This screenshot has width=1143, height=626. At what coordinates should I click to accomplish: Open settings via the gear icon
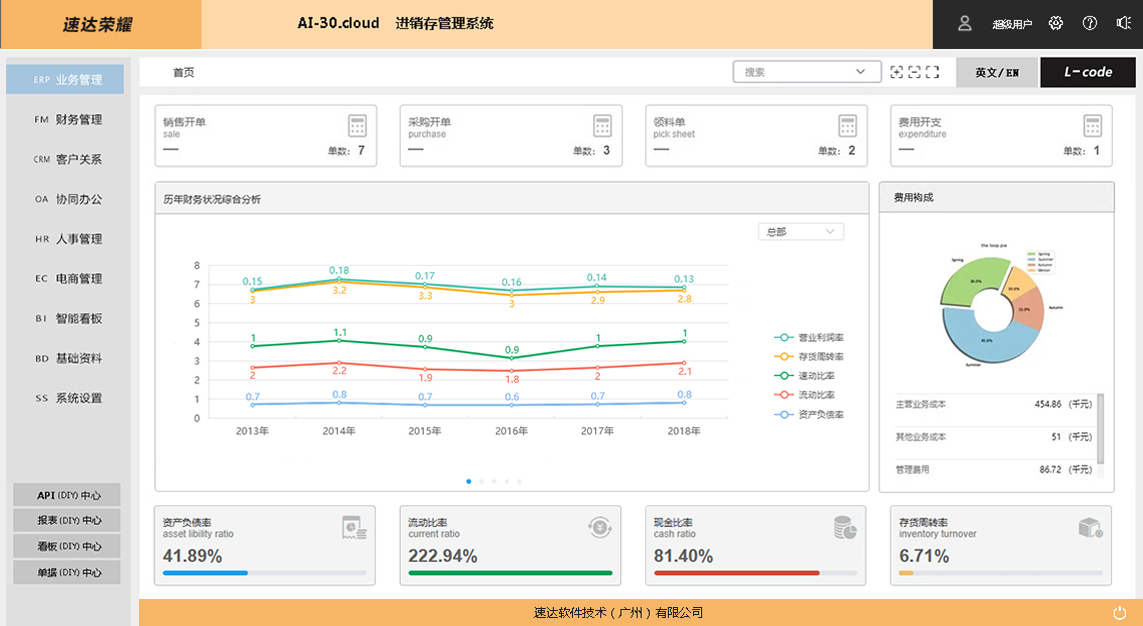coord(1056,23)
